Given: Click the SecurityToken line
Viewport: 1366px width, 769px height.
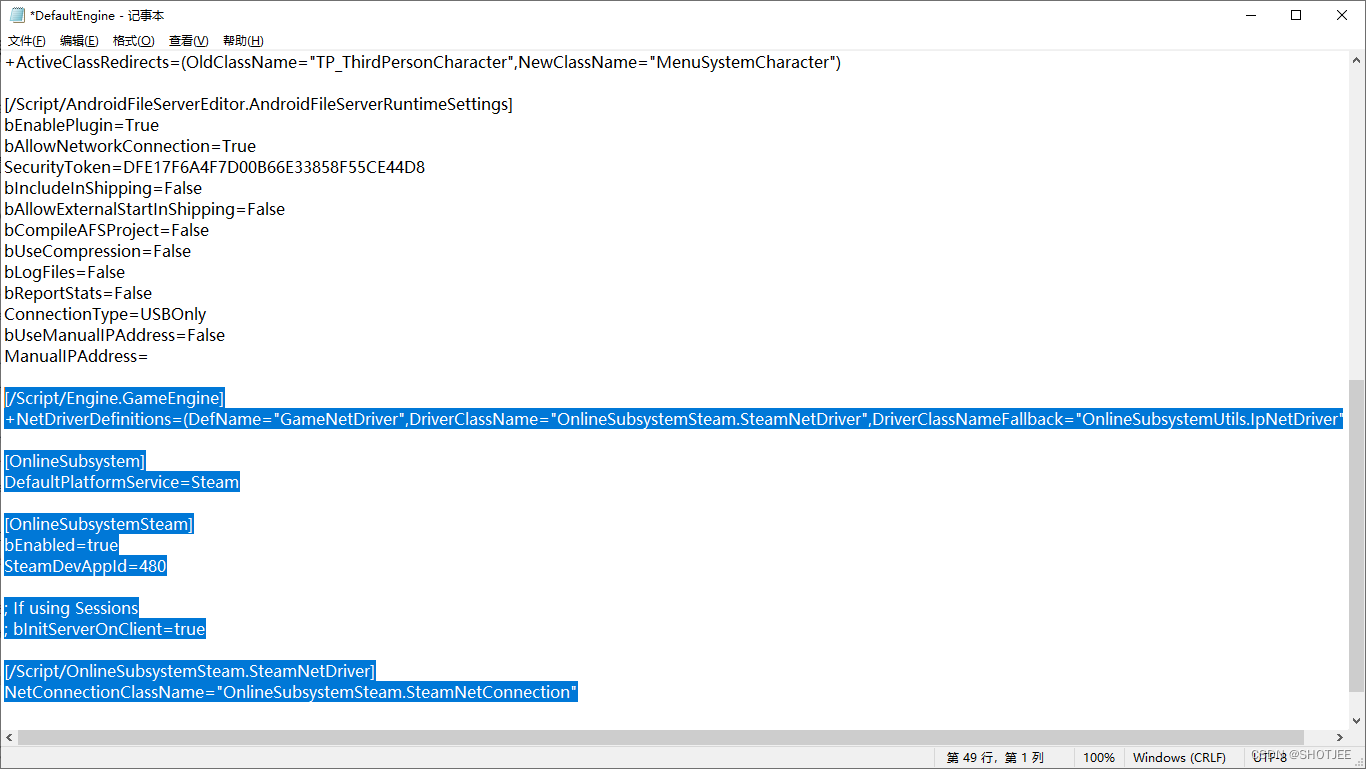Looking at the screenshot, I should point(215,167).
